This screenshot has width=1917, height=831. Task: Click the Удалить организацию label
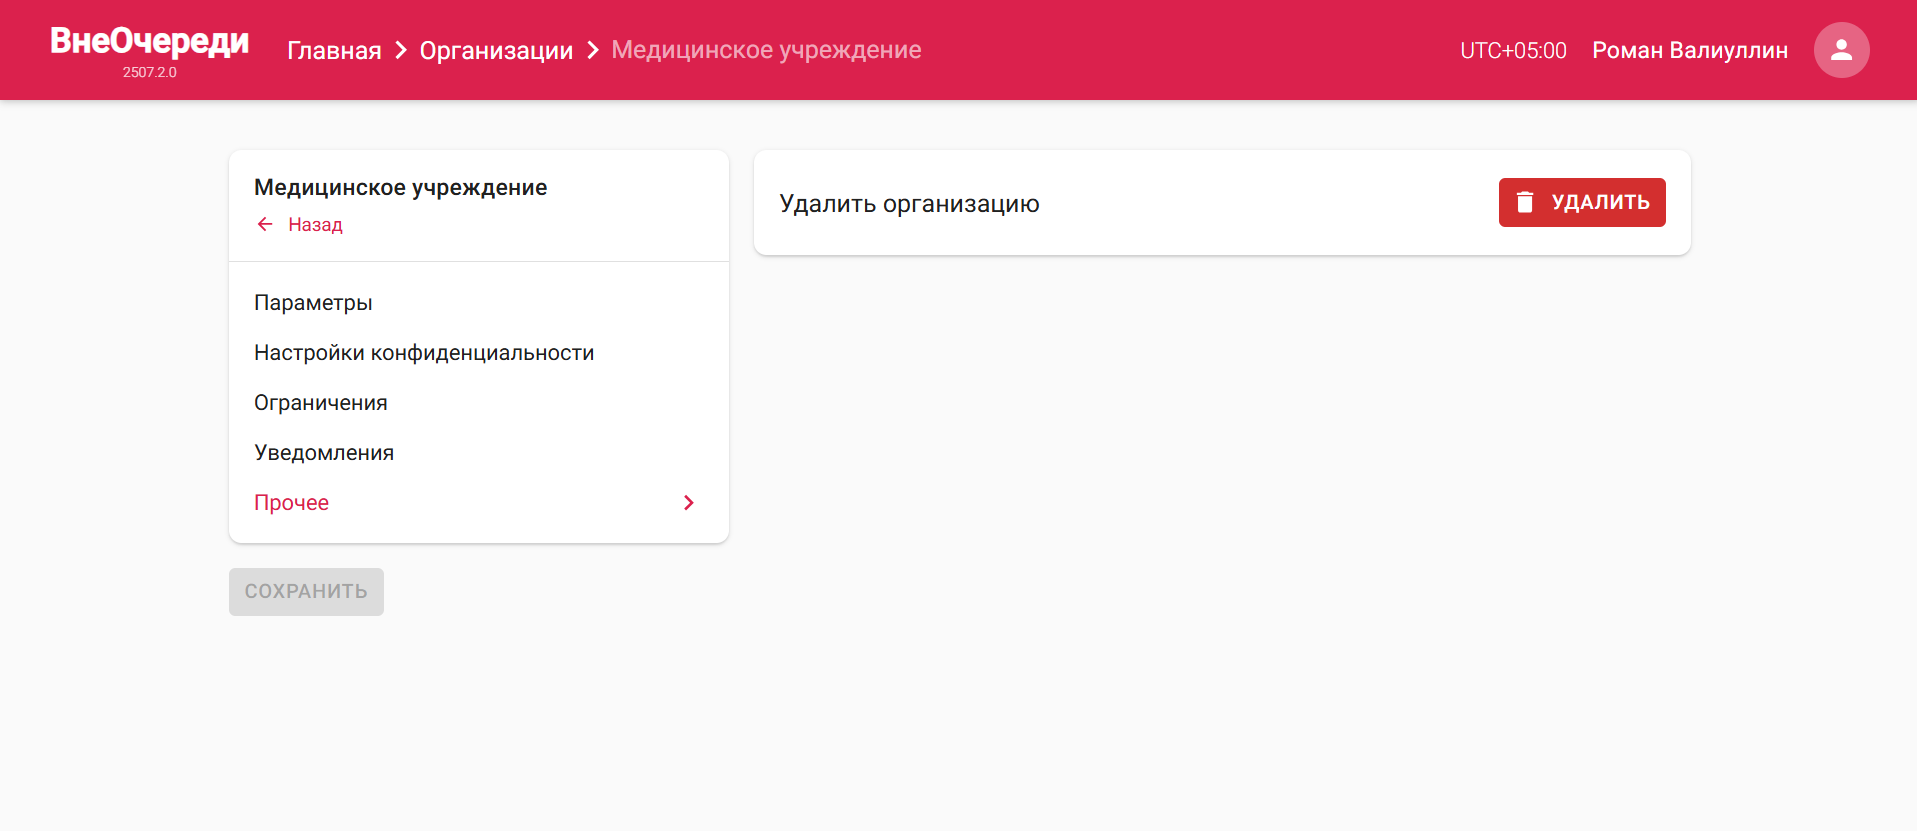pyautogui.click(x=909, y=204)
